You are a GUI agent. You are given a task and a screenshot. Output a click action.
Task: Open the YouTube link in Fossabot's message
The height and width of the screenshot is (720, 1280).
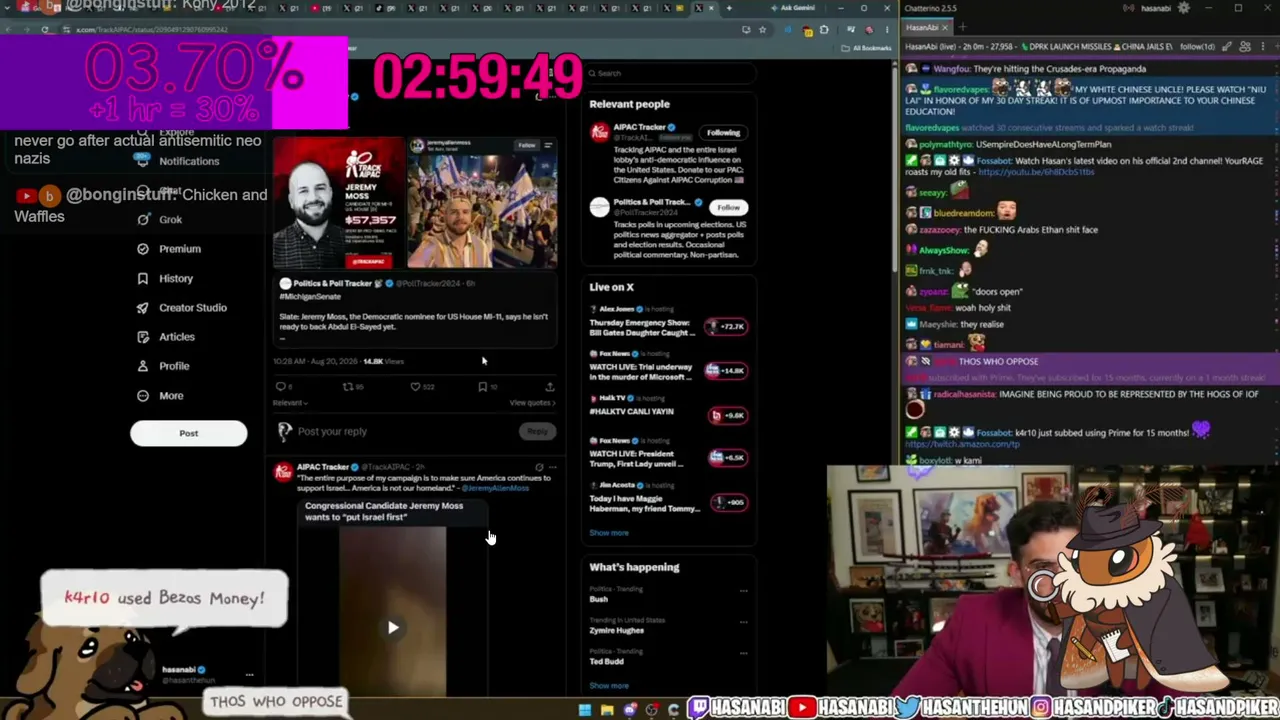click(x=1036, y=172)
